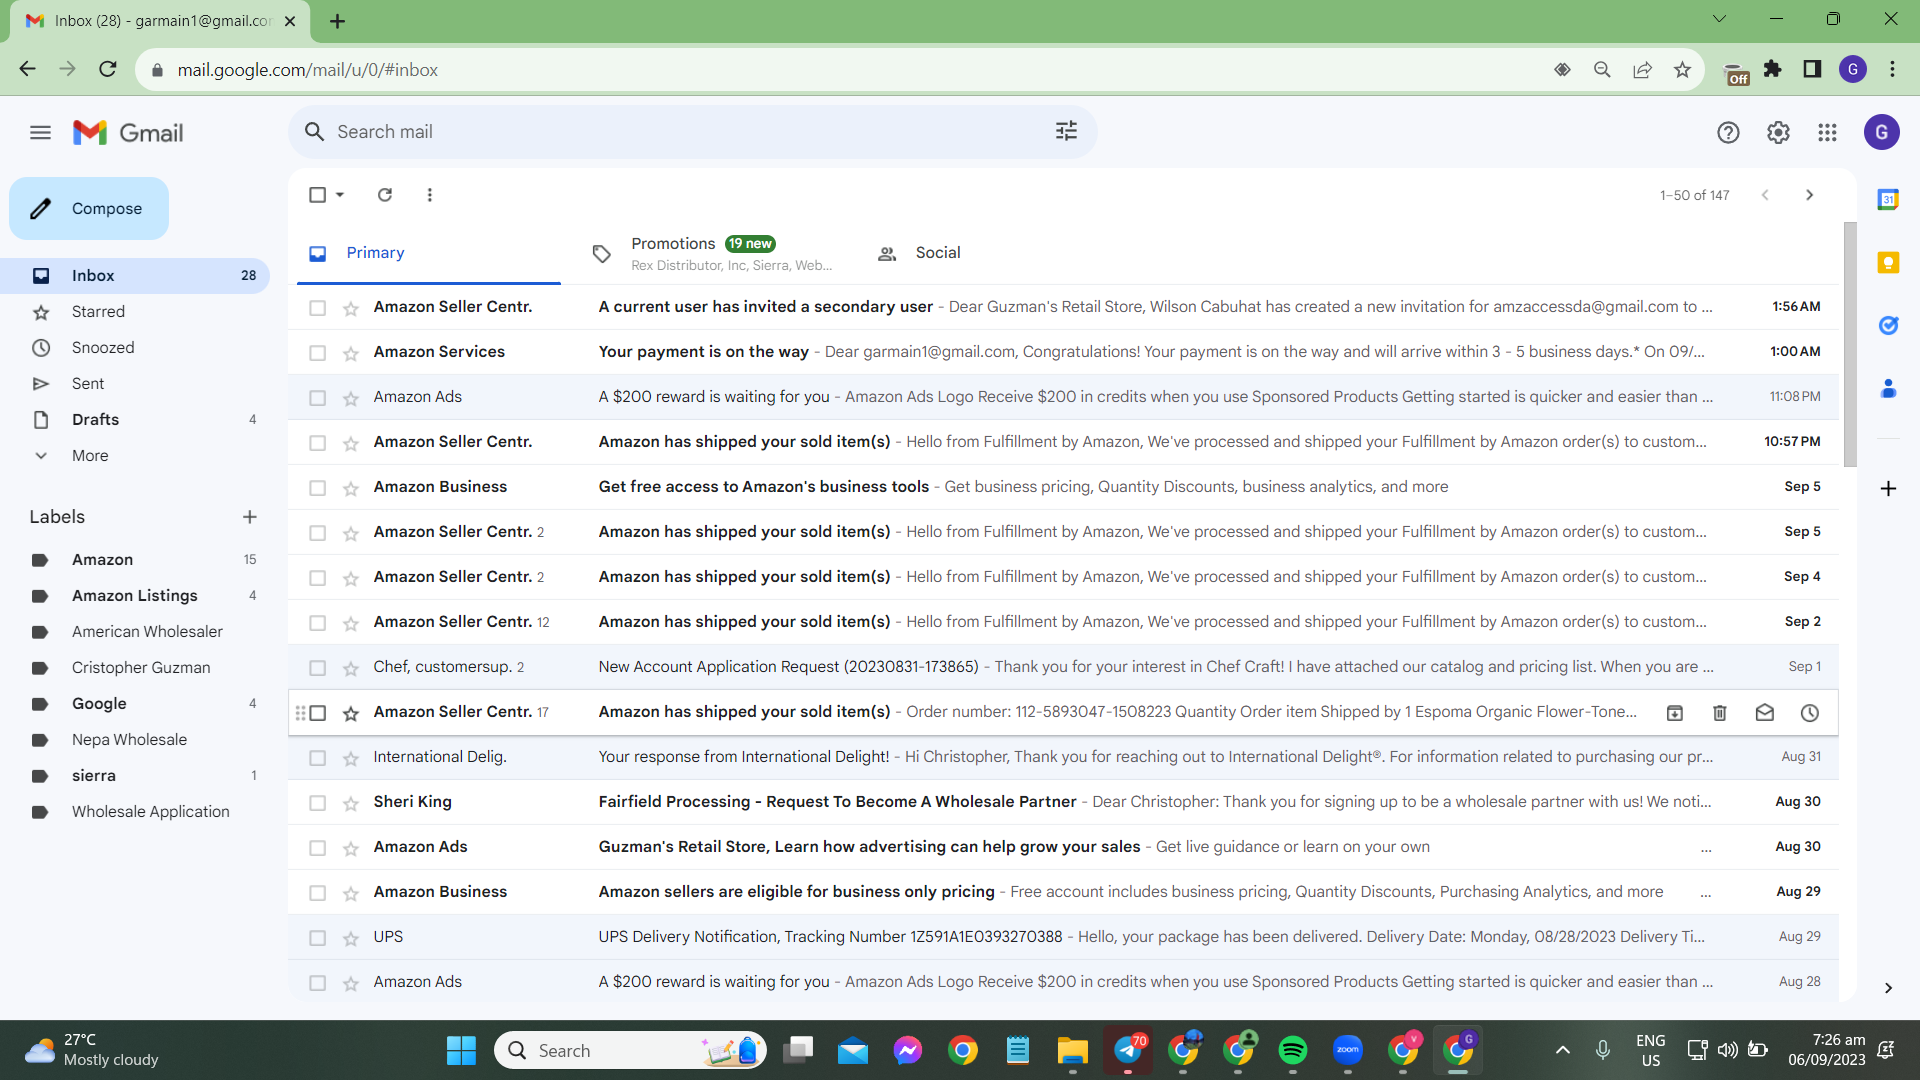Click the Search mail input field
1920x1080 pixels.
(690, 132)
